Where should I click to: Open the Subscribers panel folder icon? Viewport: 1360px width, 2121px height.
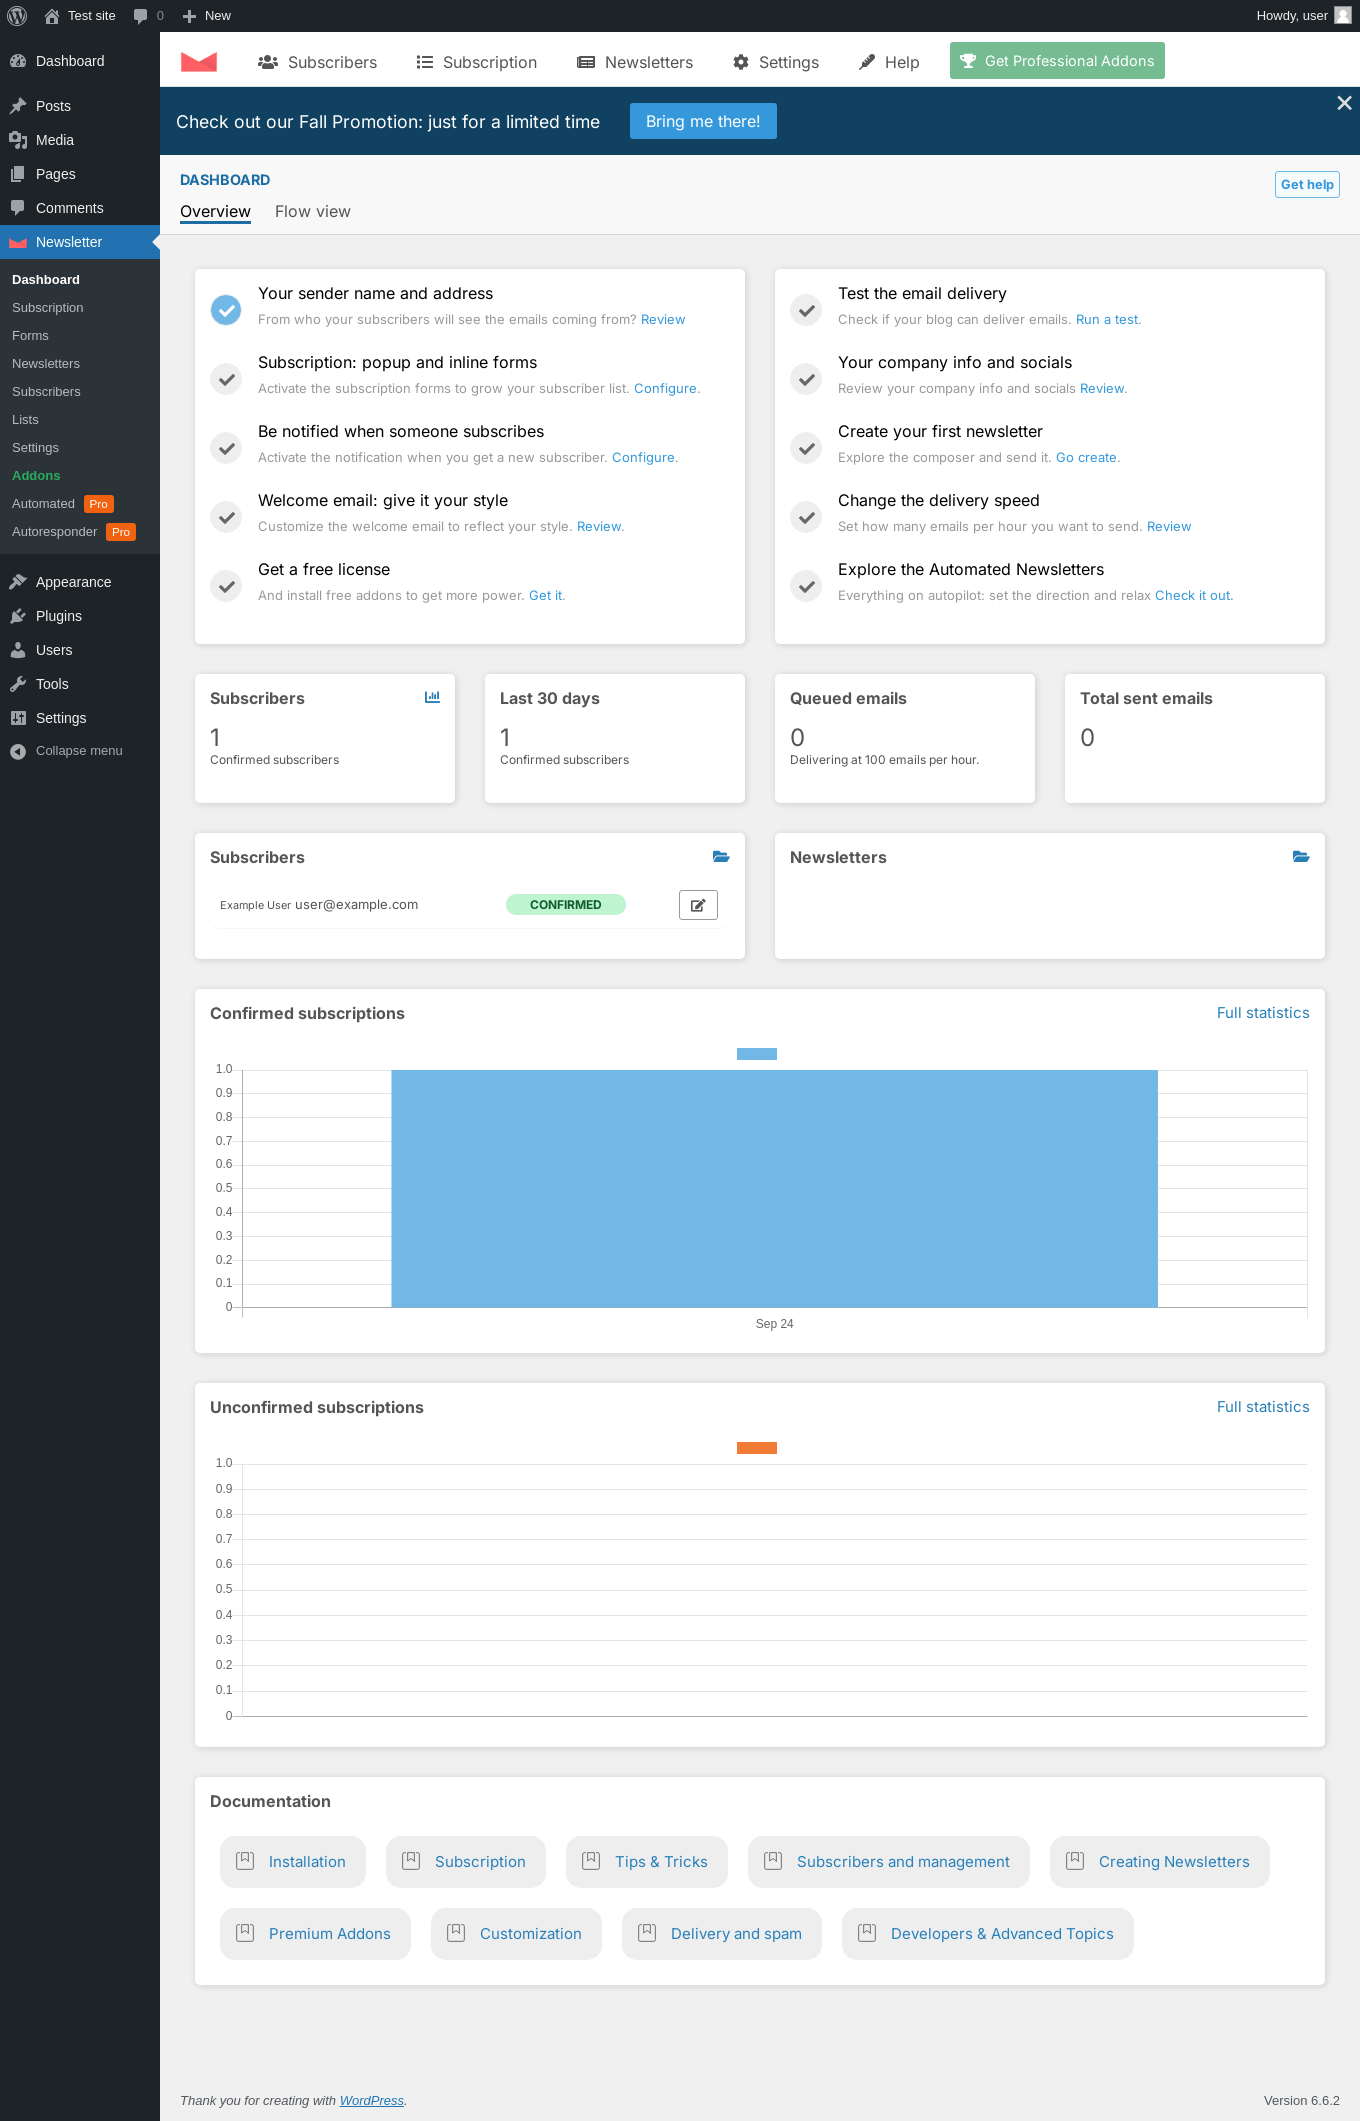tap(721, 857)
